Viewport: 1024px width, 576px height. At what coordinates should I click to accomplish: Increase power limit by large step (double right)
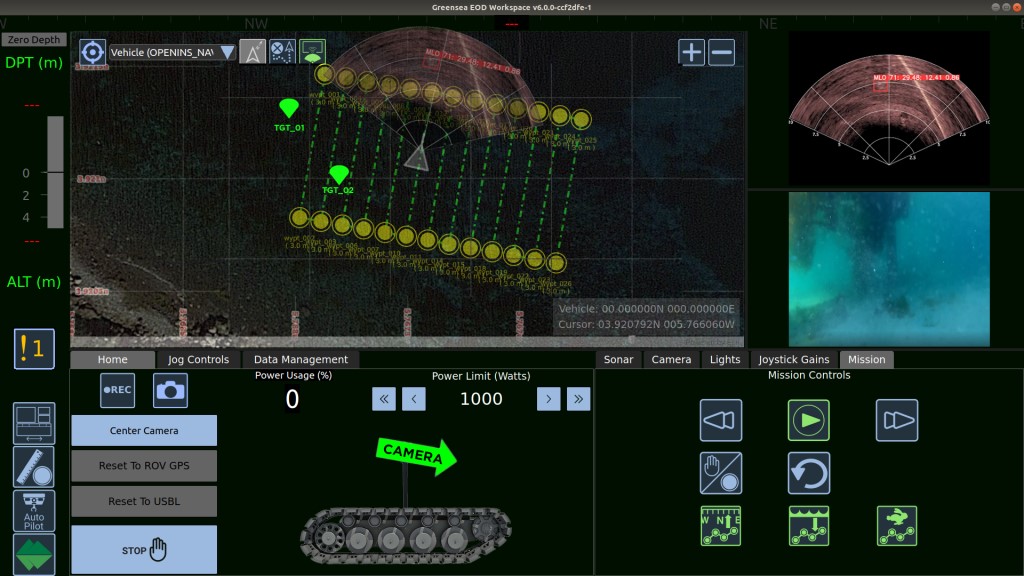[x=579, y=399]
